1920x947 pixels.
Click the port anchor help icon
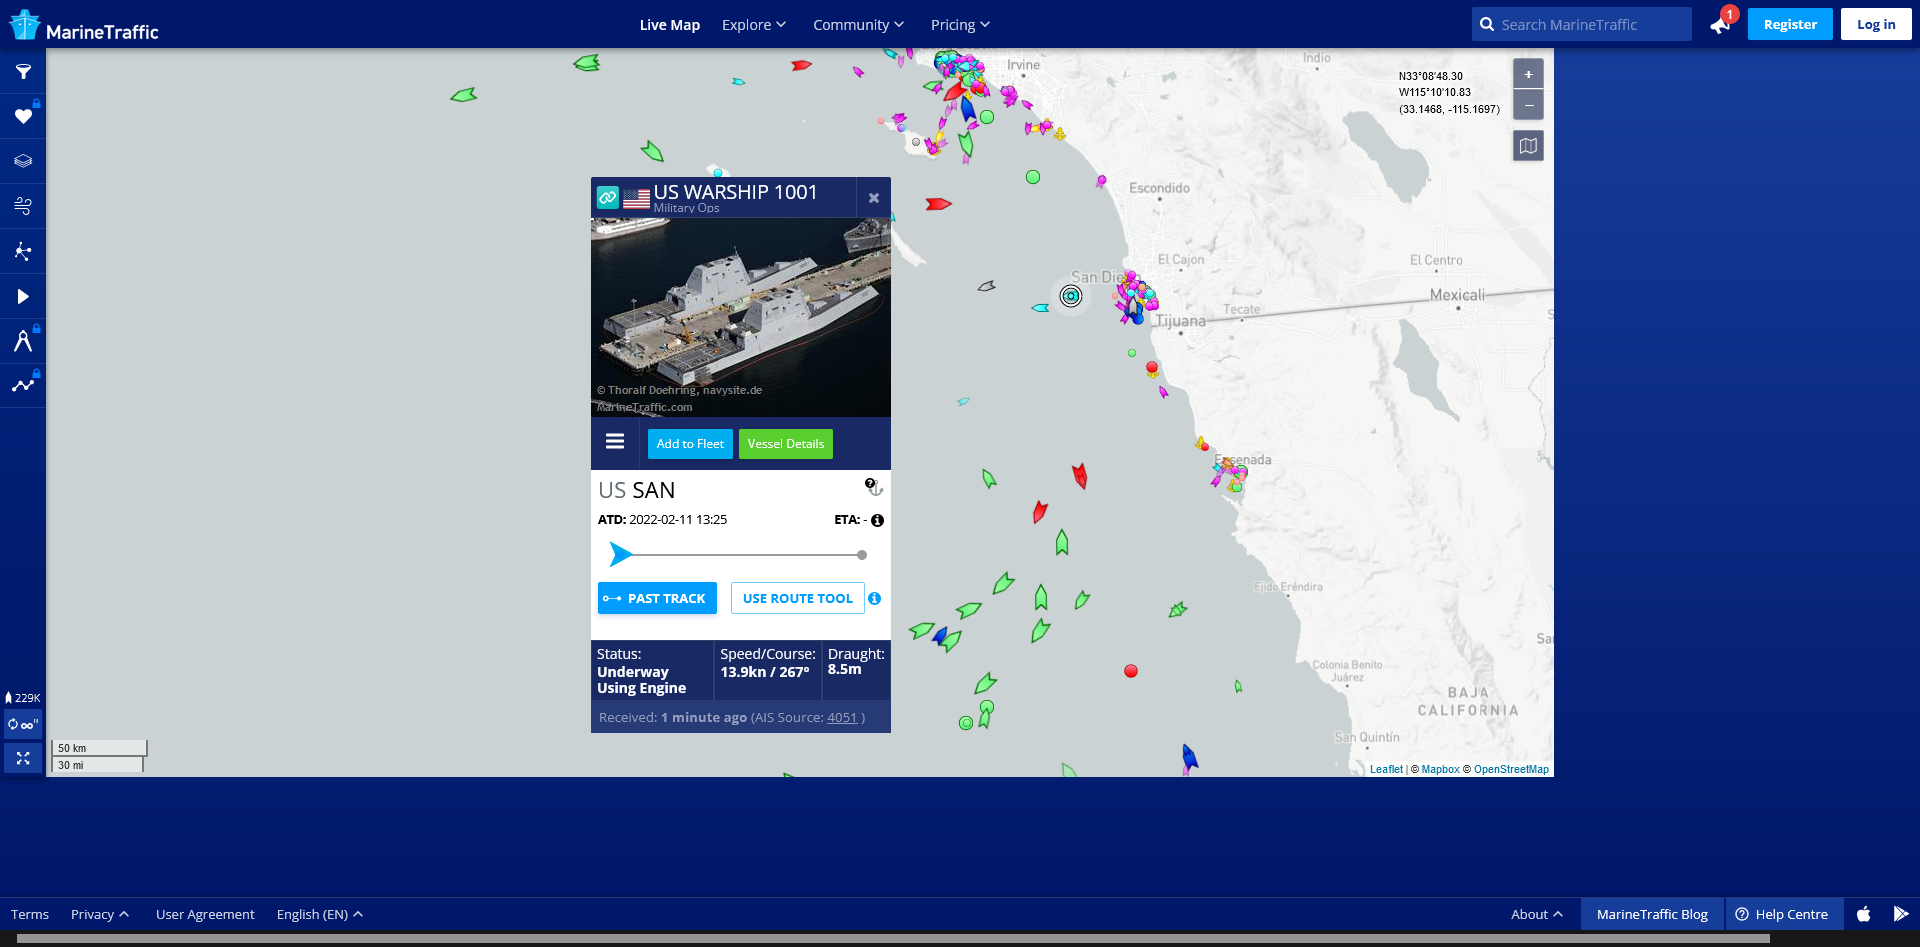[x=873, y=487]
